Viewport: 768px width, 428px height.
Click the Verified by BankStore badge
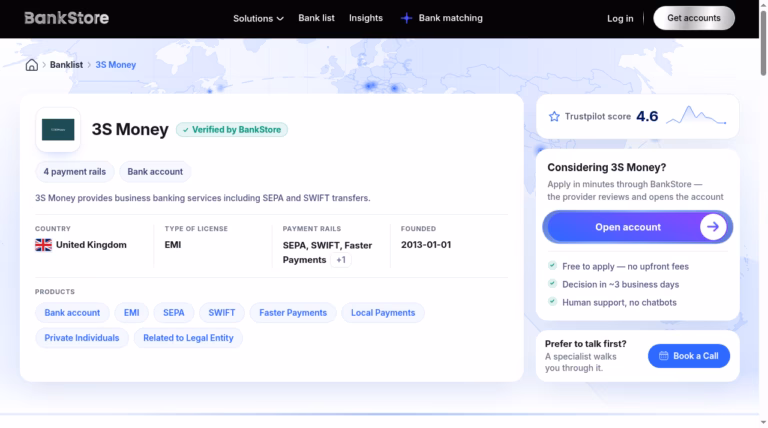pyautogui.click(x=232, y=130)
